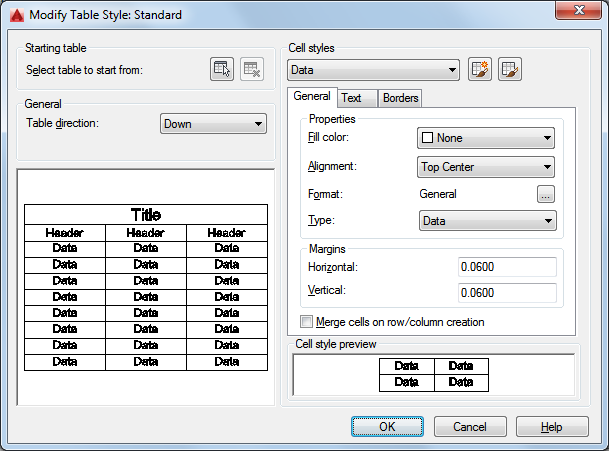Open the Alignment Top Center dropdown
This screenshot has height=451, width=609.
coord(486,167)
